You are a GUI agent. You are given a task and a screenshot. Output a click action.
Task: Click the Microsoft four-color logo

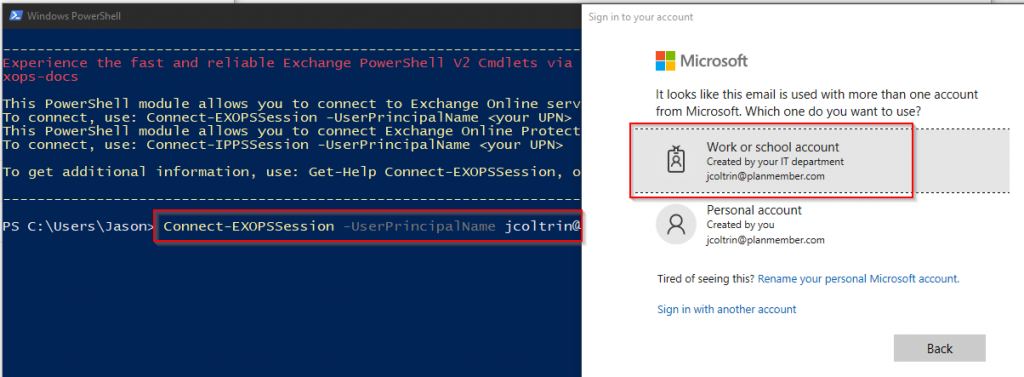tap(665, 61)
